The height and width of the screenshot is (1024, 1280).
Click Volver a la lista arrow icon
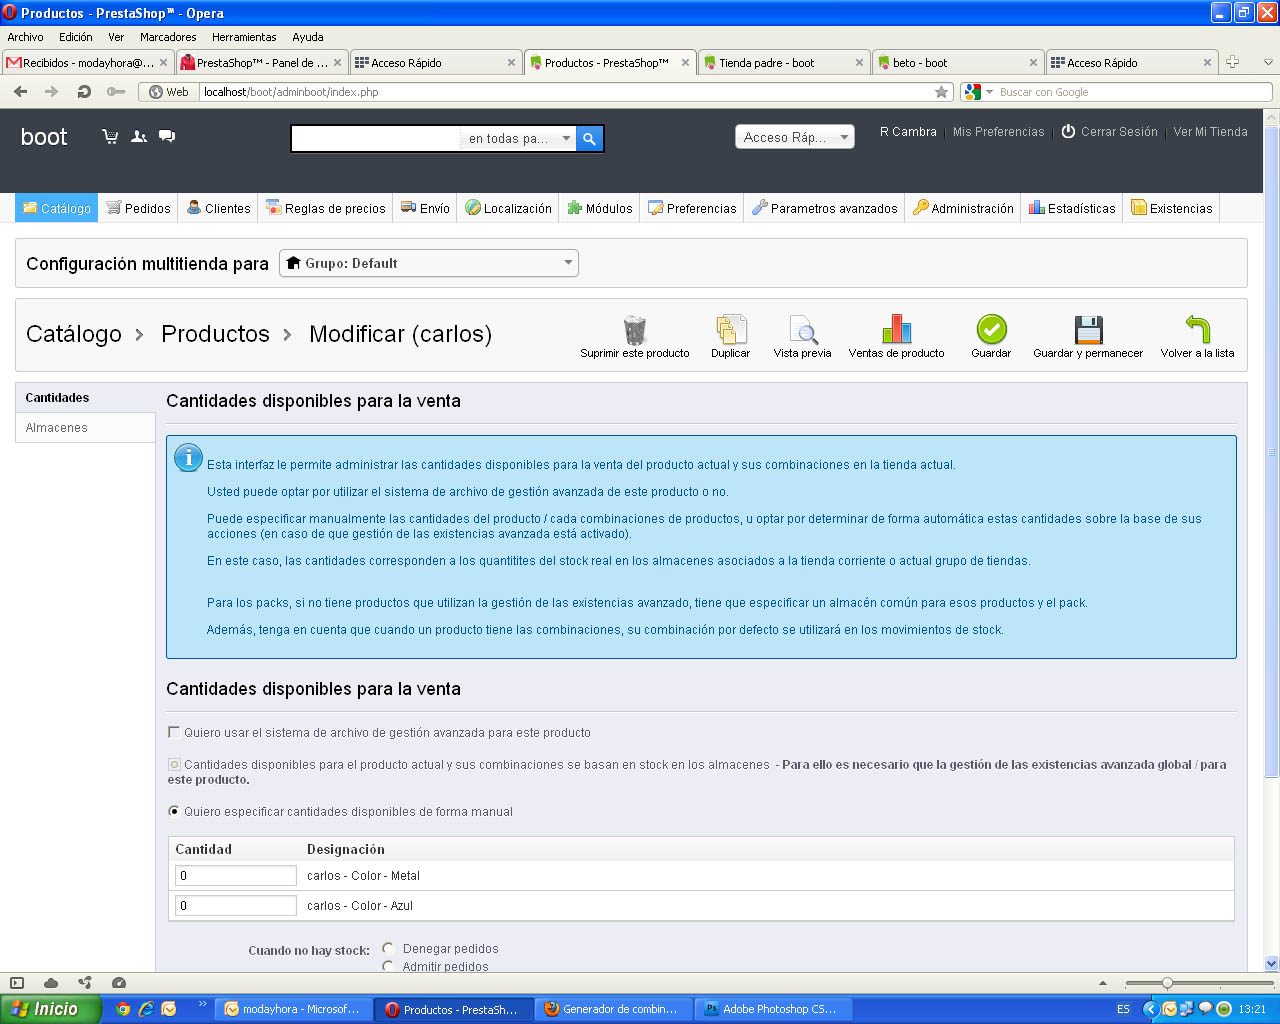click(x=1197, y=330)
